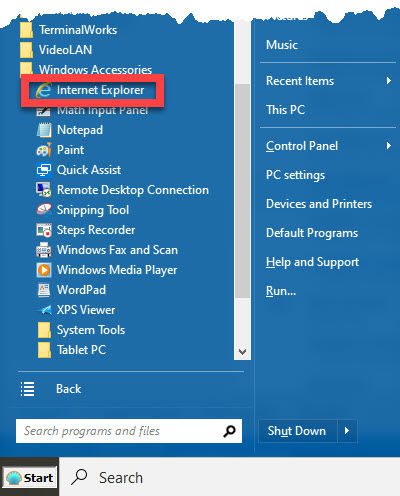Collapse the Windows Accessories folder
Screen dimensions: 400x496
tap(86, 69)
